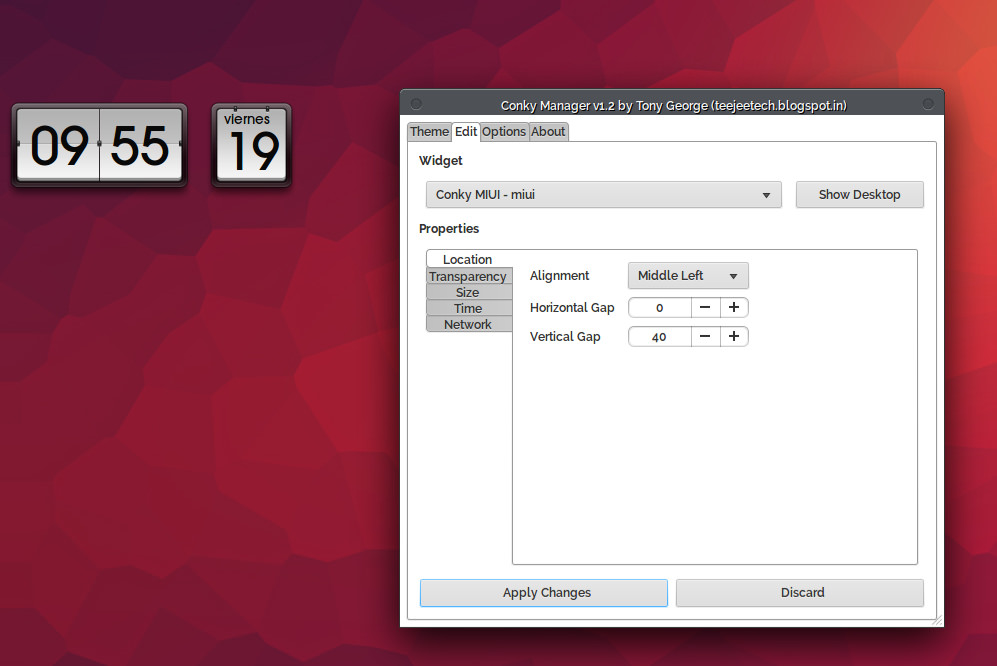Focus the Horizontal Gap value field

point(660,308)
